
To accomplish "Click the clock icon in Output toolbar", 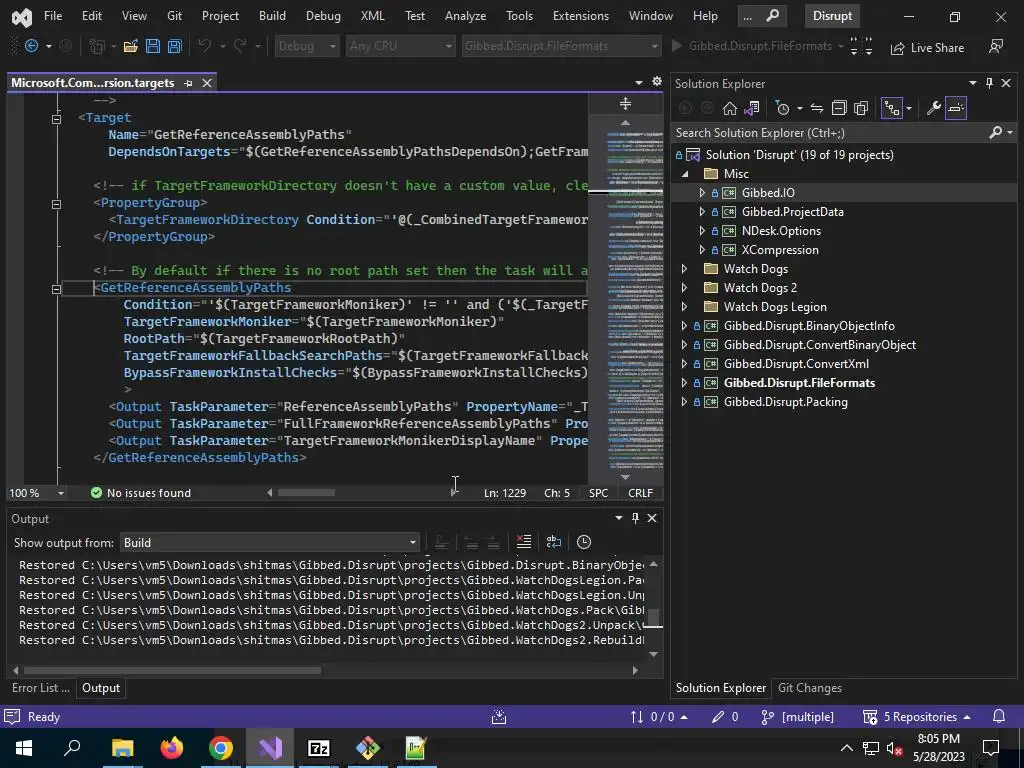I will [584, 542].
